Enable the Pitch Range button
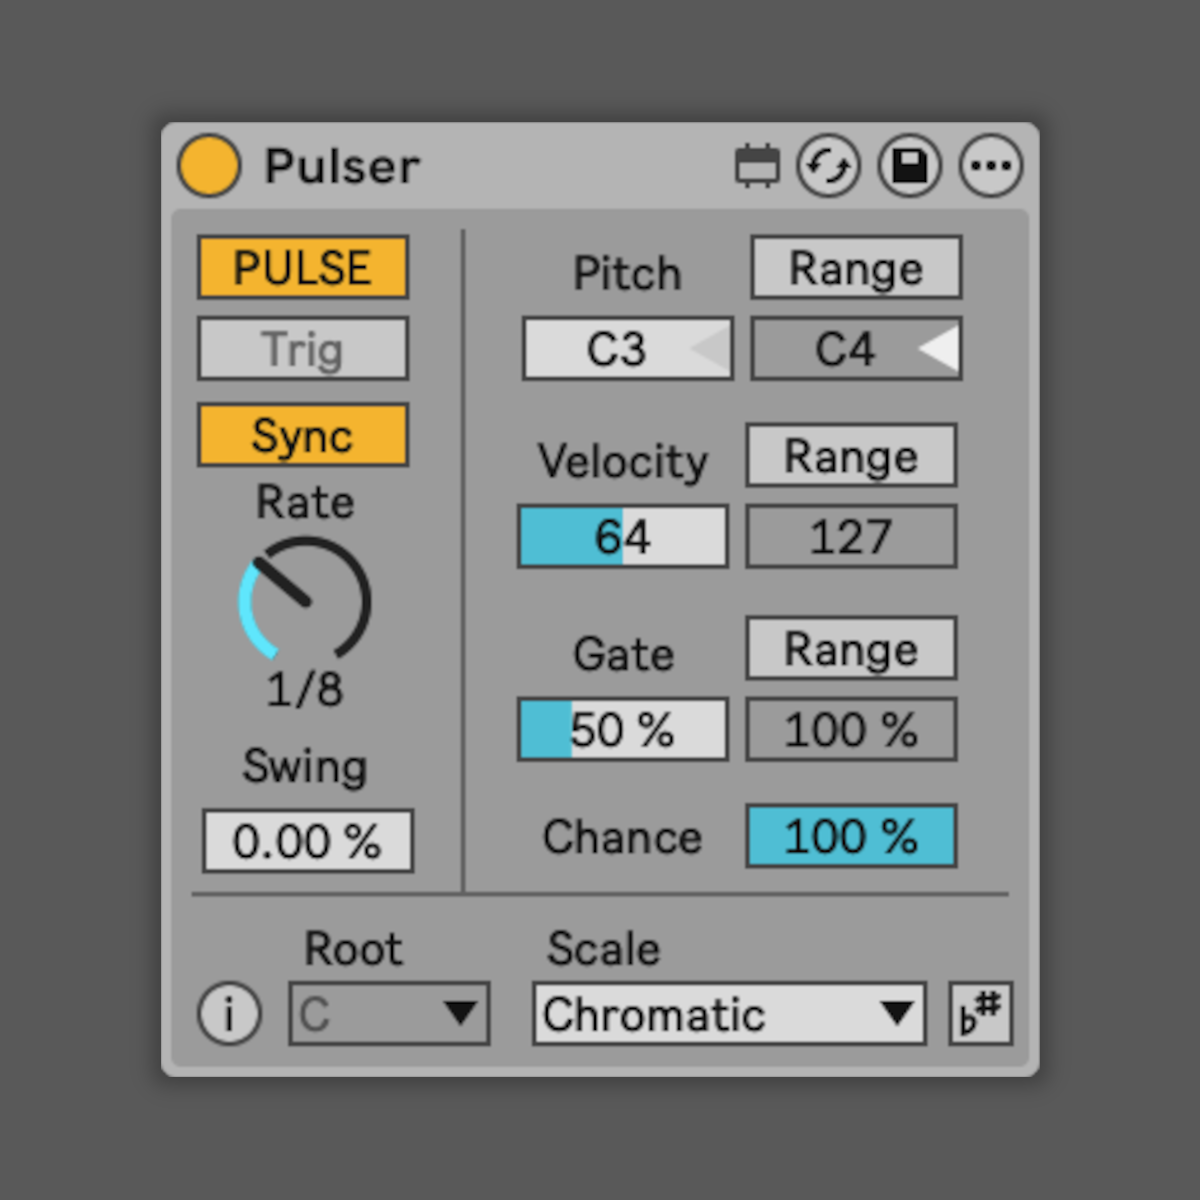1200x1200 pixels. click(x=856, y=268)
